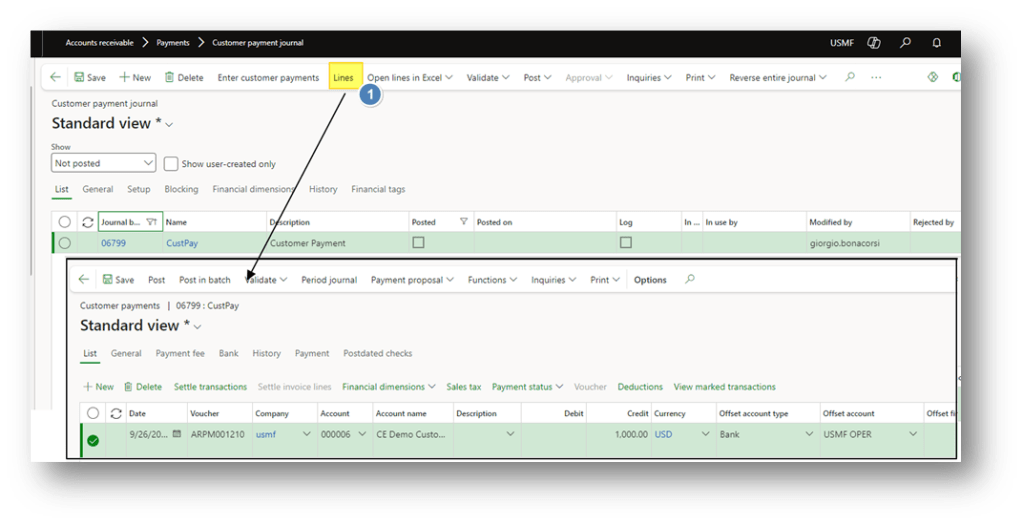The height and width of the screenshot is (524, 1023).
Task: Click the Save icon in the top toolbar
Action: (x=79, y=77)
